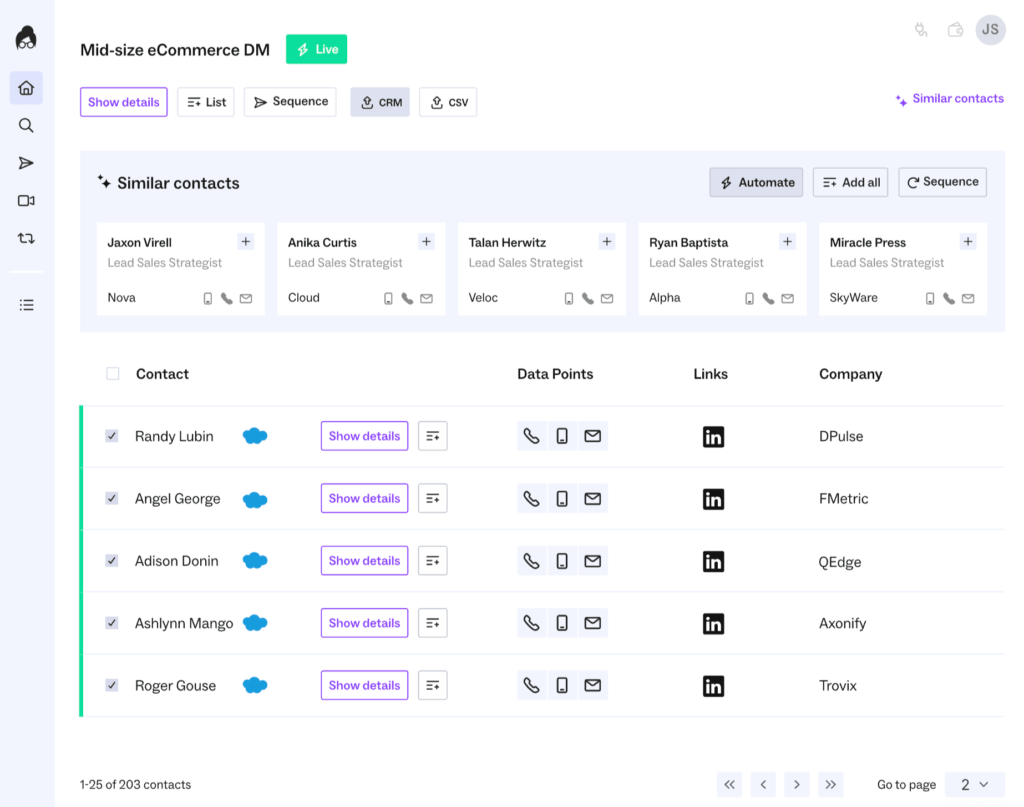
Task: Click the home icon in sidebar
Action: [x=26, y=88]
